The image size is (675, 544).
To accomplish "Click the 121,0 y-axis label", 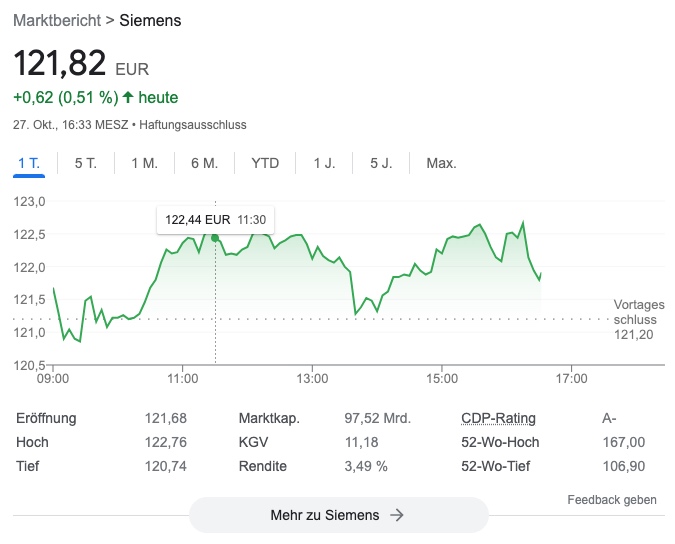I will click(x=29, y=332).
